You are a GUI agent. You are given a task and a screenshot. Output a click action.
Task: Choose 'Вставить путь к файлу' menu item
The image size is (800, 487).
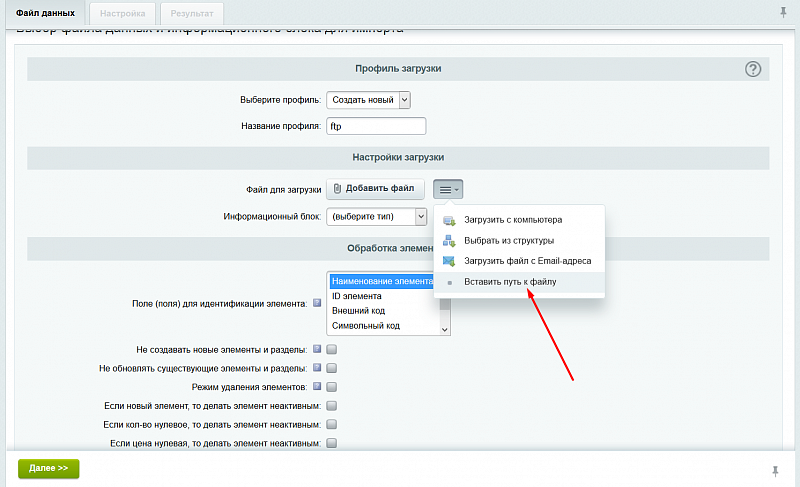519,282
